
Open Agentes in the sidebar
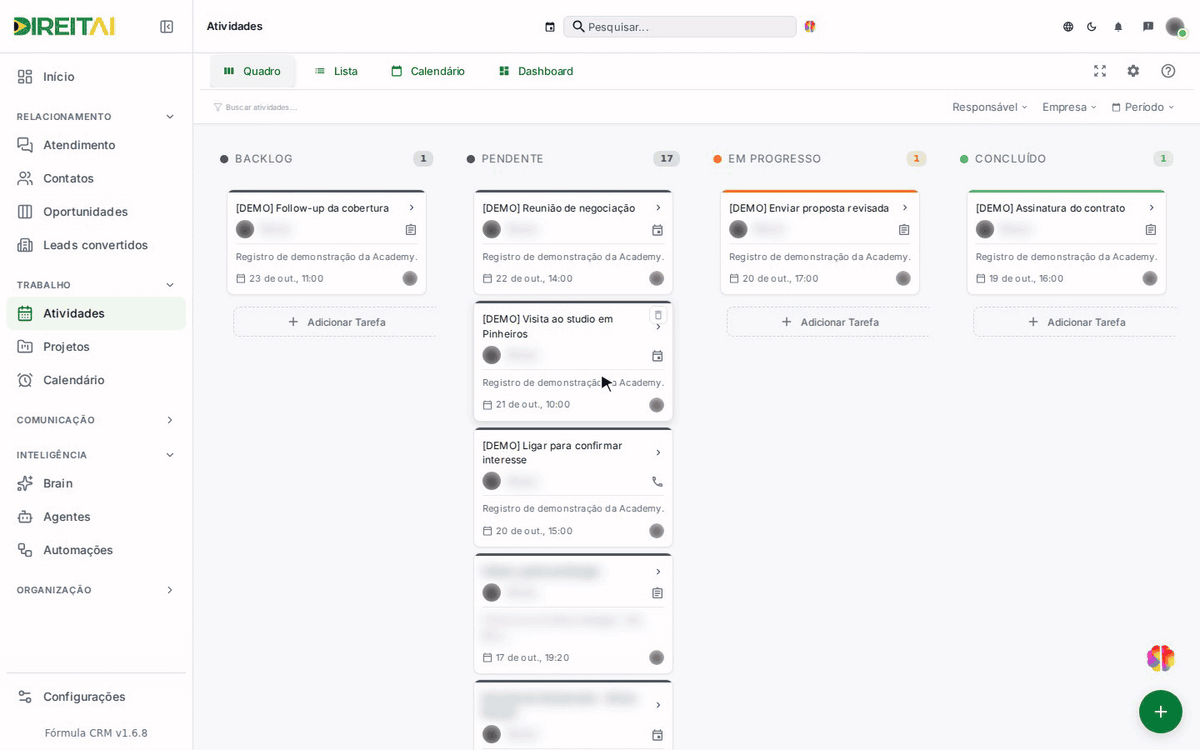point(96,517)
